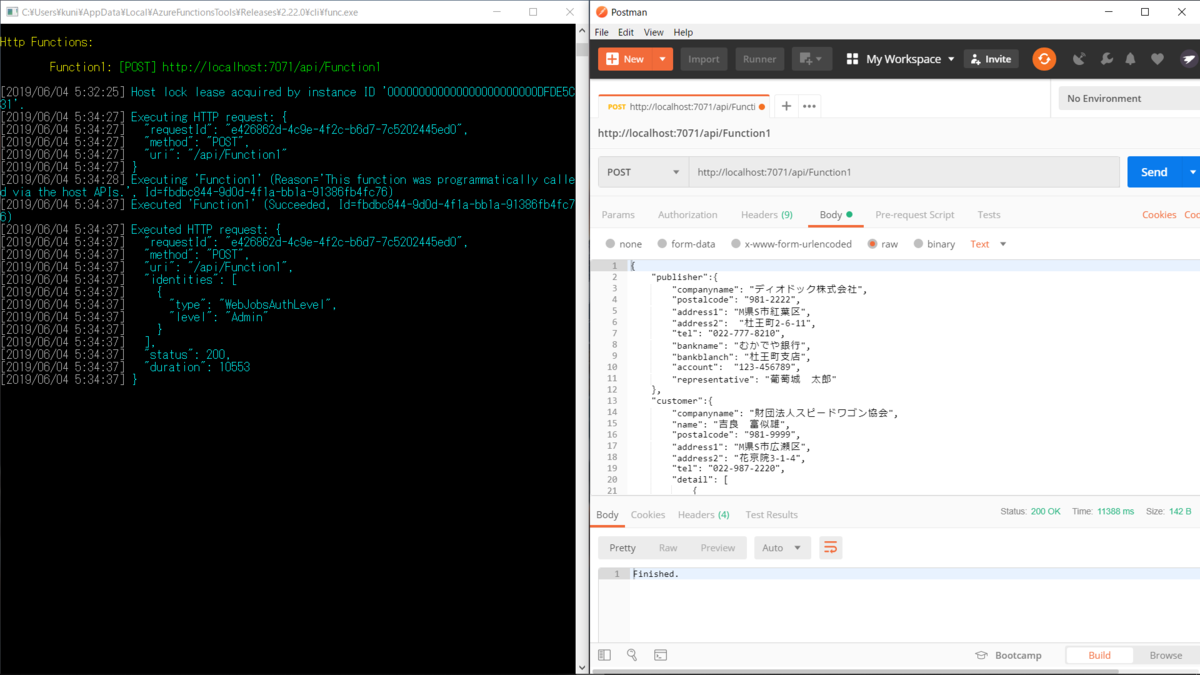Switch to the Pre-request Script tab
1200x675 pixels.
point(915,215)
